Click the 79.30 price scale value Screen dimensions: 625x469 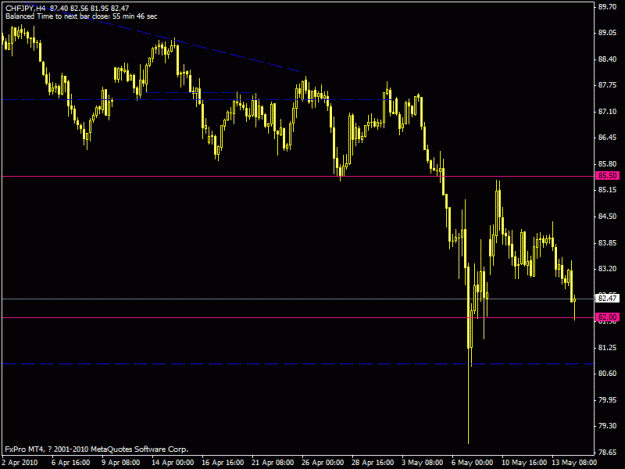[x=607, y=426]
